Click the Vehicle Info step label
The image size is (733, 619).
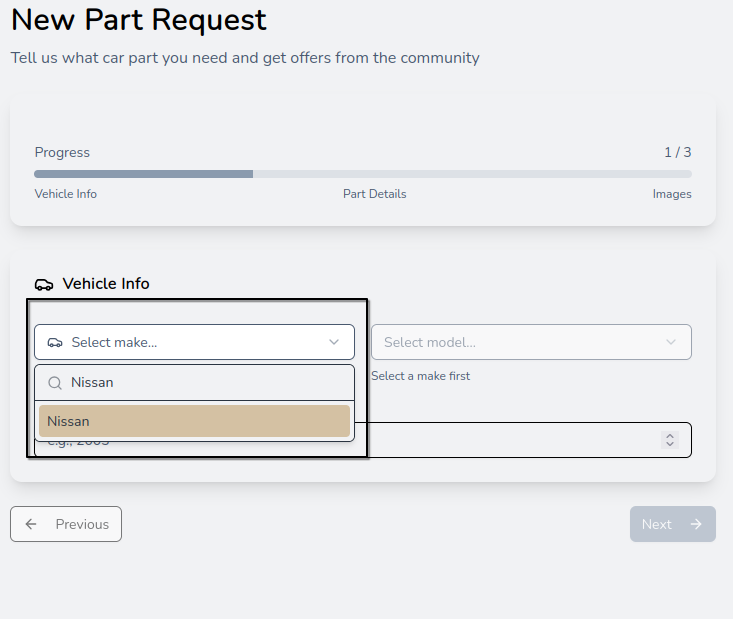65,194
